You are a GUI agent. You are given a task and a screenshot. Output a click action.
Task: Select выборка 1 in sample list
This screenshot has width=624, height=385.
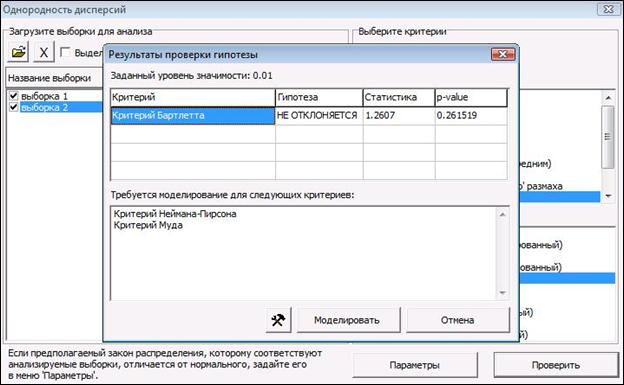pos(44,96)
